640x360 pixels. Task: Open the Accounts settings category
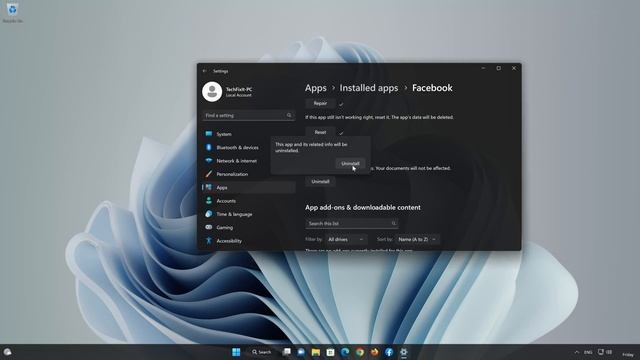[x=249, y=201]
